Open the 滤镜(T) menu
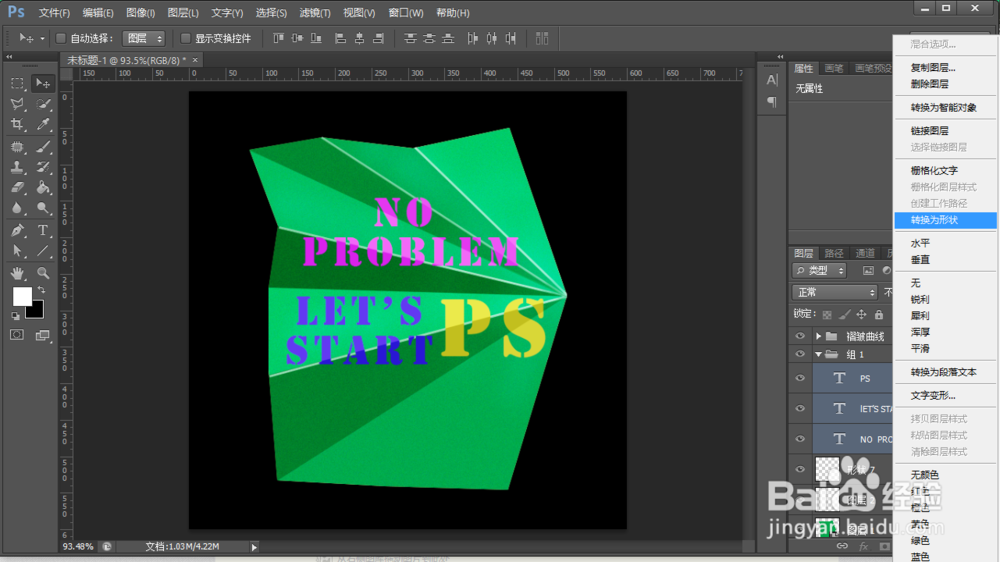 click(315, 13)
